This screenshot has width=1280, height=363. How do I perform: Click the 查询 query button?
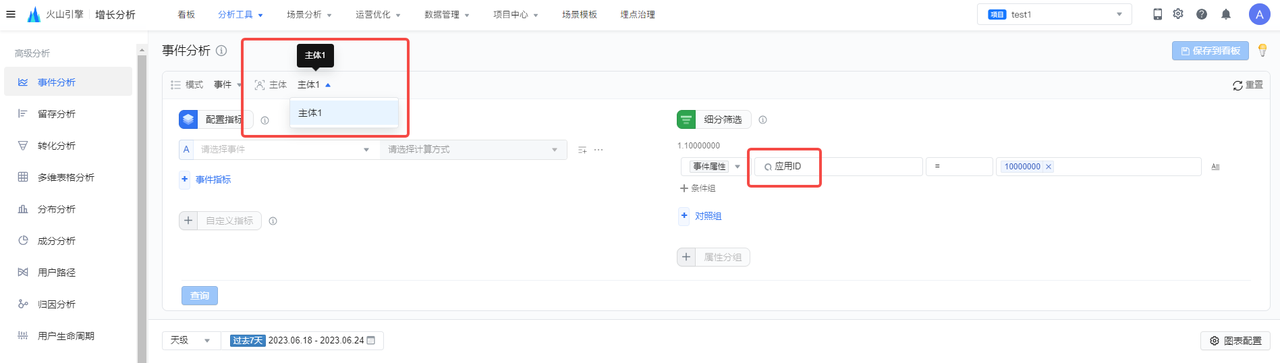pyautogui.click(x=200, y=296)
